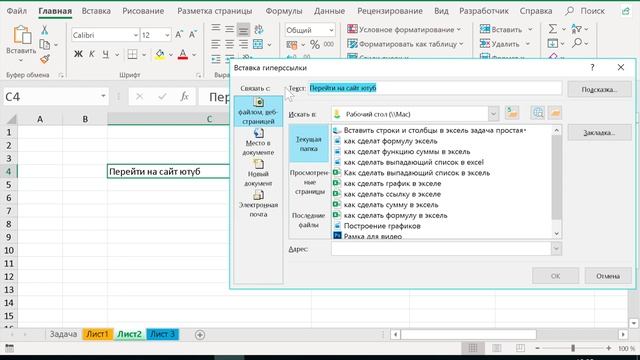
Task: Open the Искать в folder dropdown
Action: [493, 114]
